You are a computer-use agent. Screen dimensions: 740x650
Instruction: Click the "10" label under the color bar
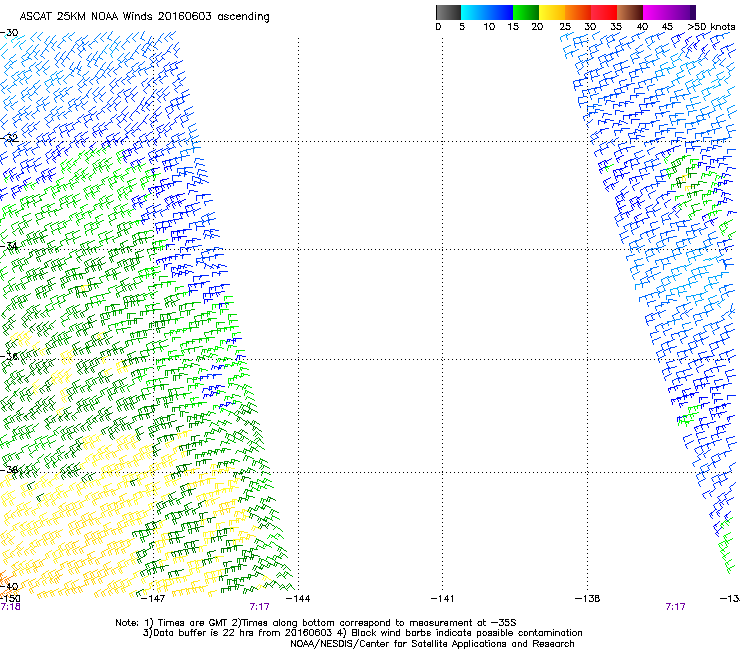click(x=489, y=27)
